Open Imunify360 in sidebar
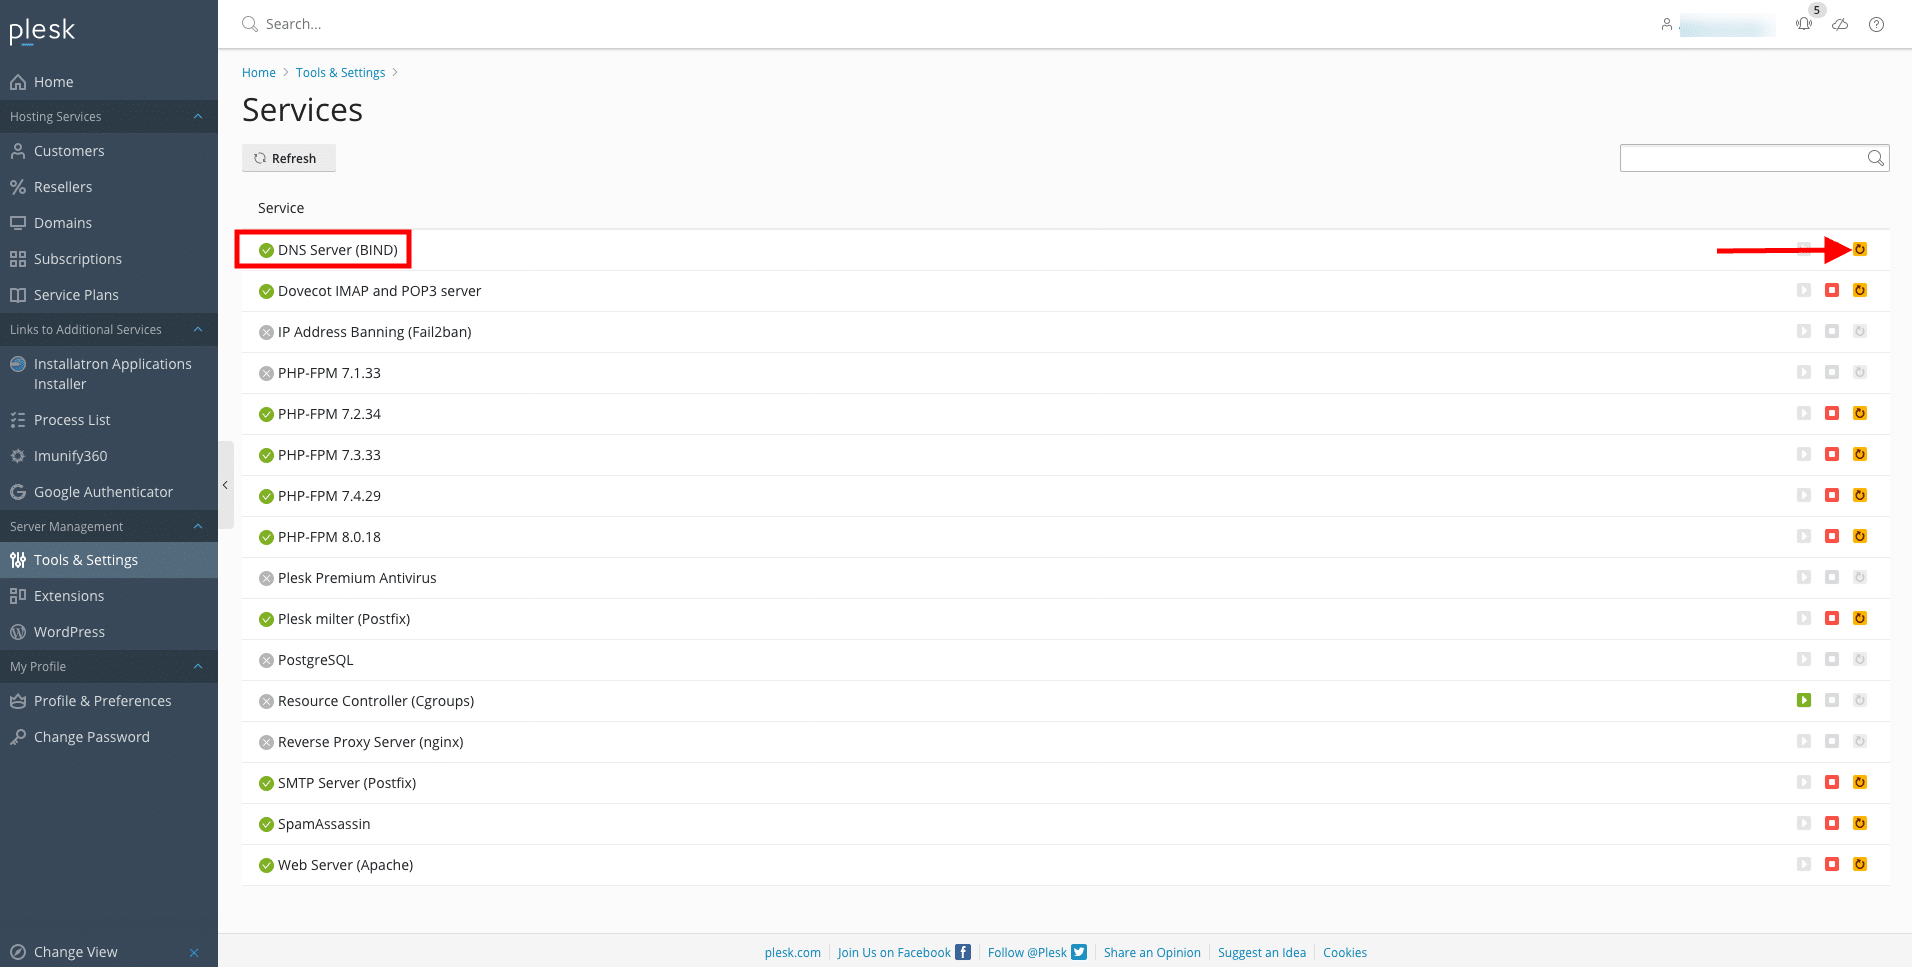The image size is (1912, 967). coord(109,456)
